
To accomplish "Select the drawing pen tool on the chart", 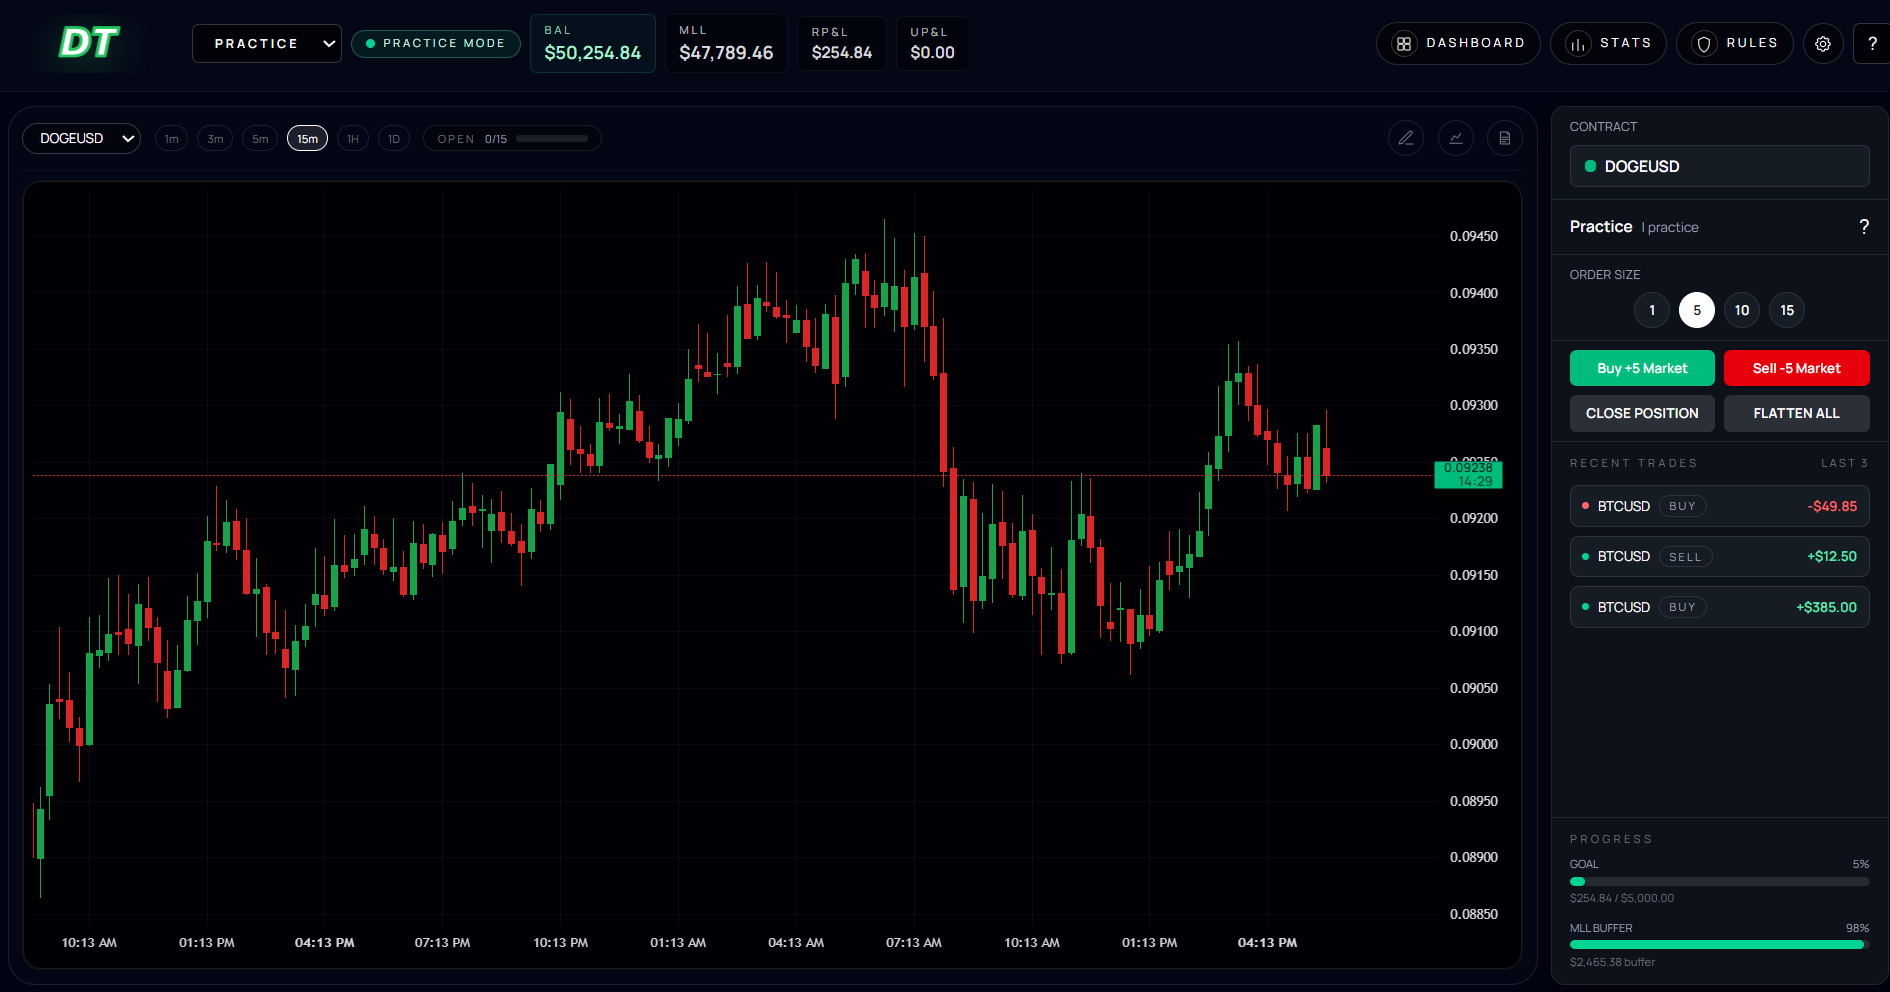I will point(1406,138).
